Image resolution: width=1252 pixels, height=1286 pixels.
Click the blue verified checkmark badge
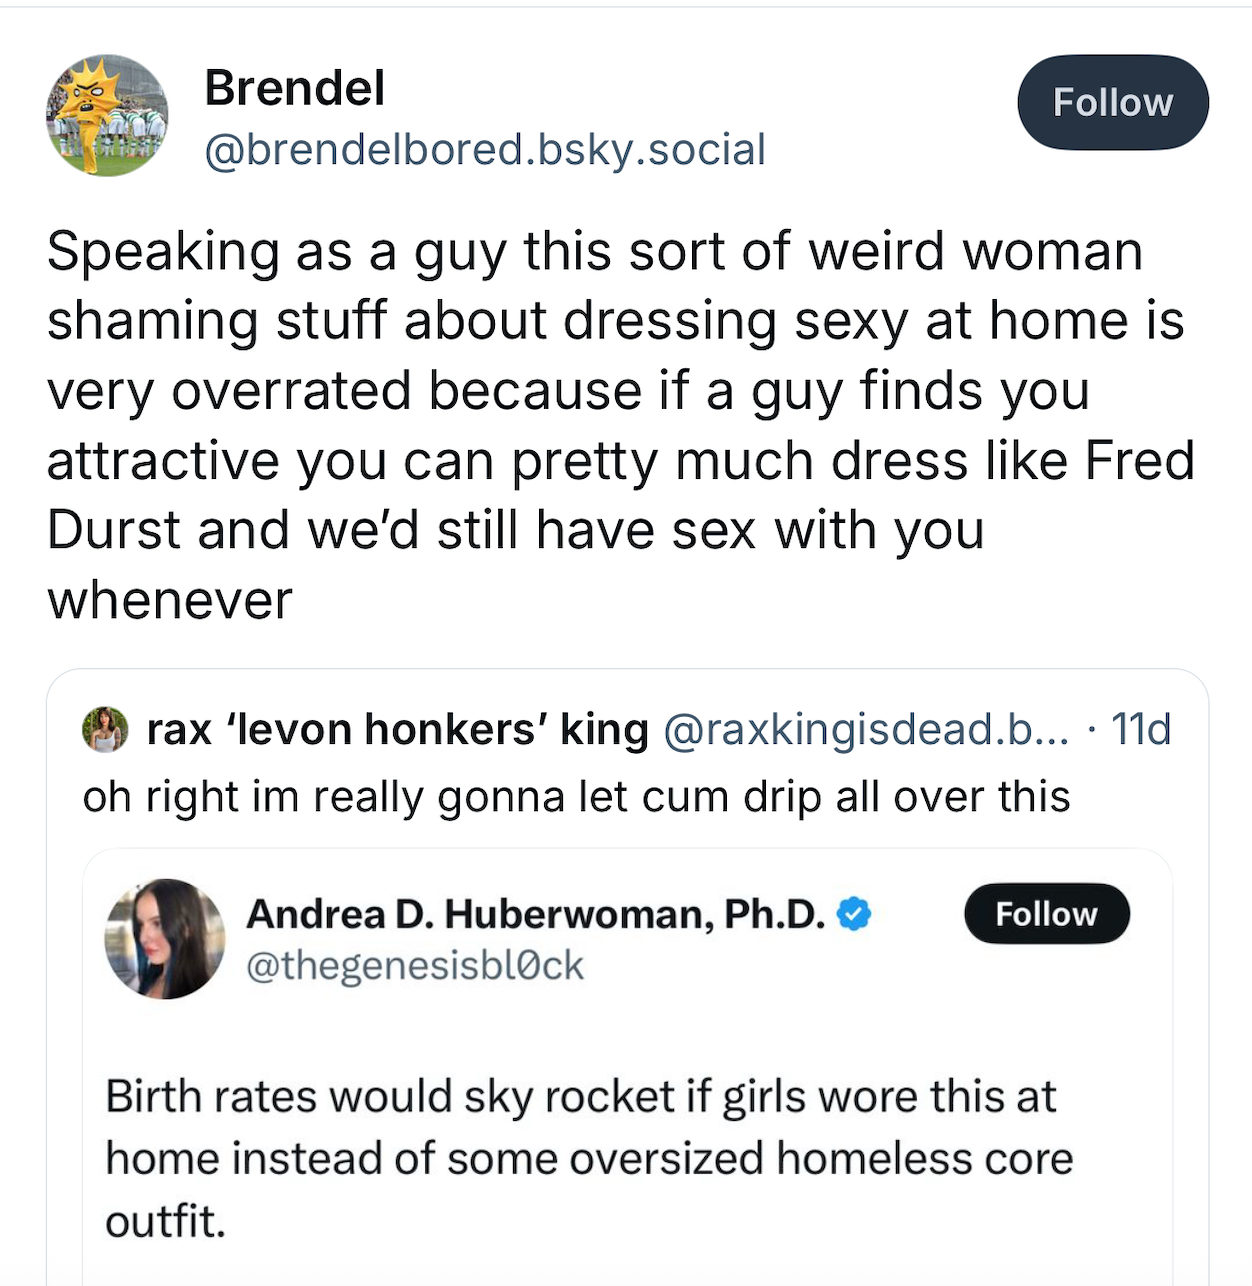tap(853, 914)
